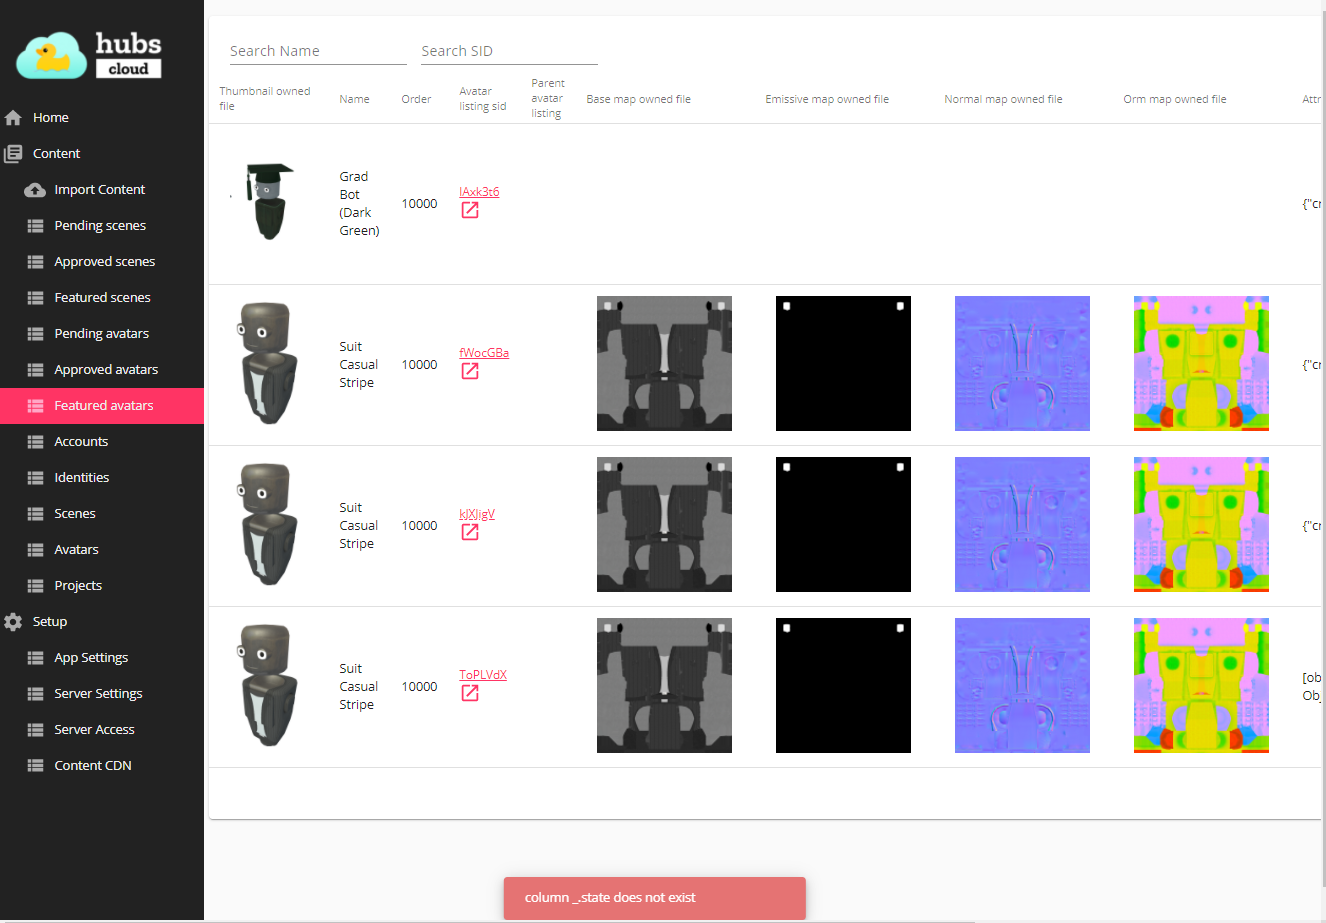This screenshot has width=1326, height=923.
Task: Click Avatar listing sid column header
Action: pos(483,99)
